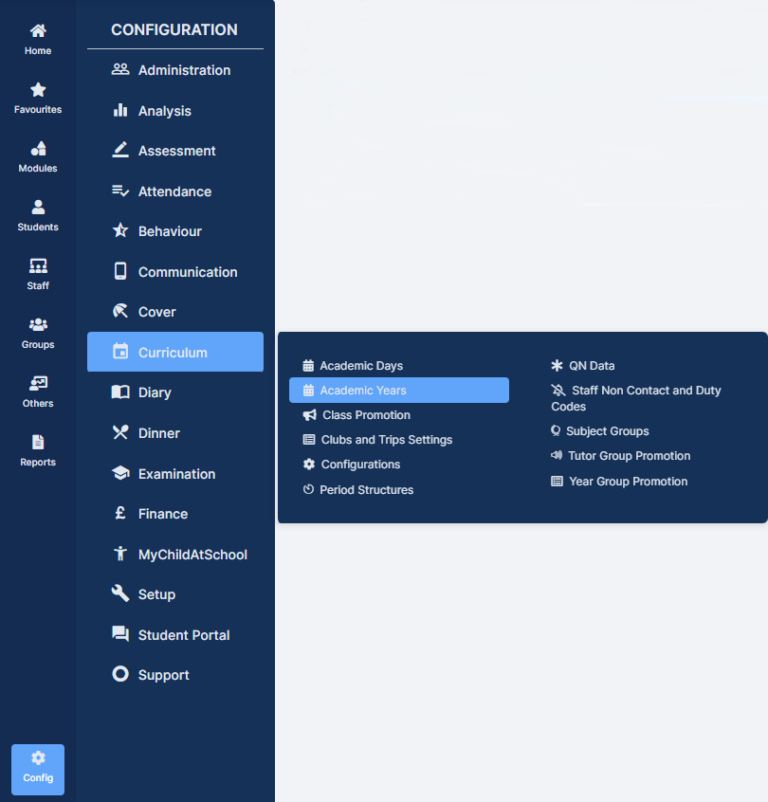Open the Staff section
This screenshot has height=802, width=768.
pyautogui.click(x=38, y=275)
